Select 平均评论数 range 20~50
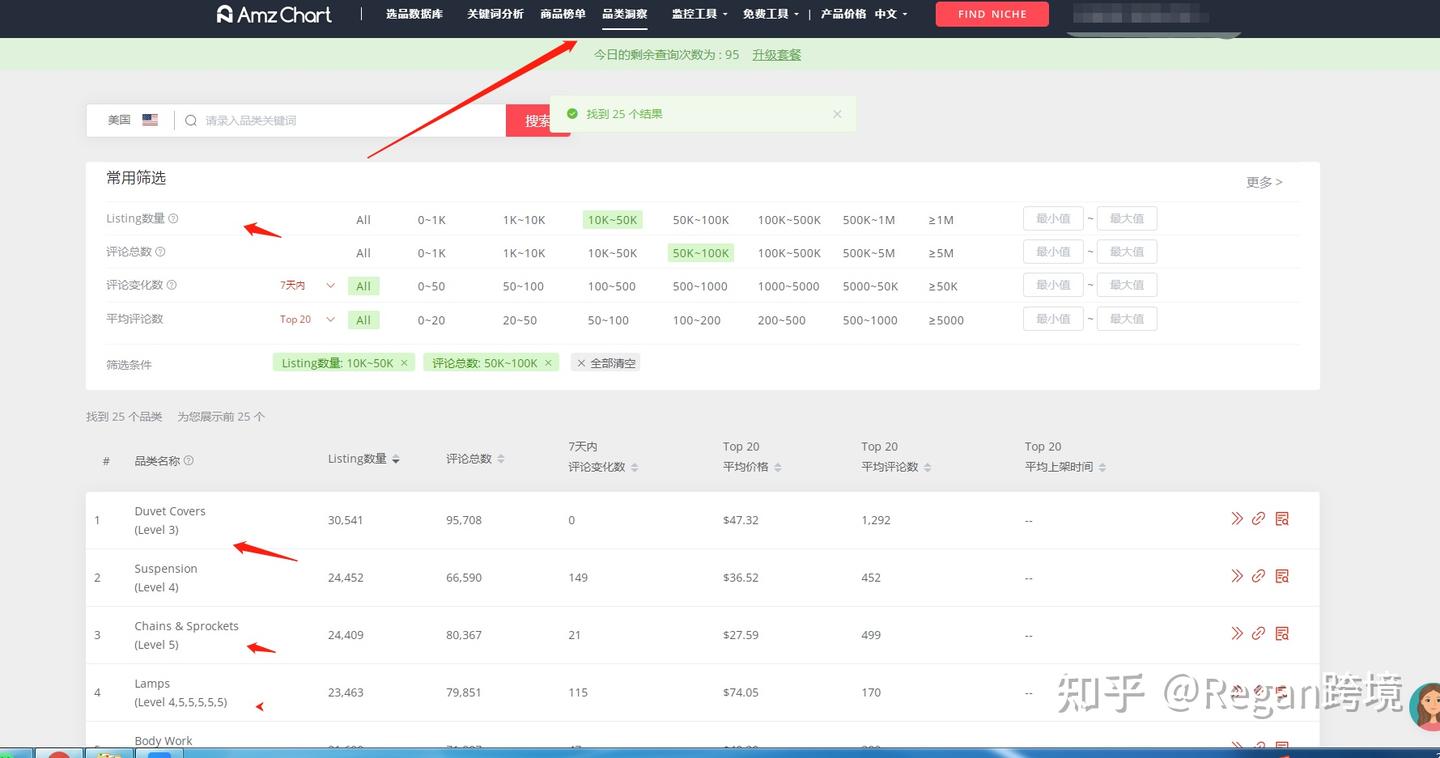The image size is (1440, 758). tap(520, 320)
